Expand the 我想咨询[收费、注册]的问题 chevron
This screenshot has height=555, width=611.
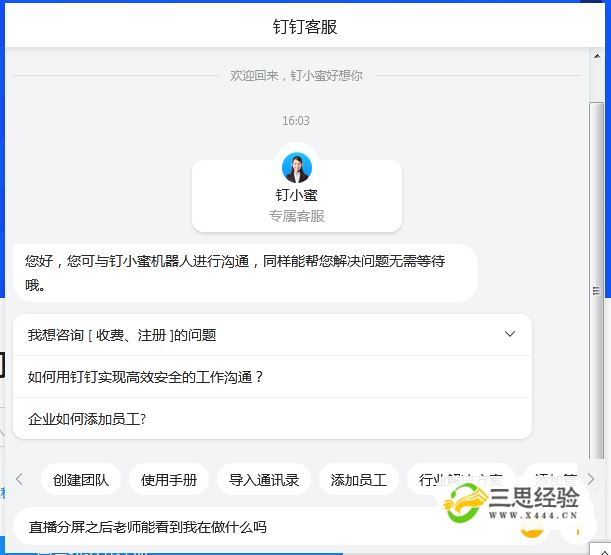(x=510, y=334)
